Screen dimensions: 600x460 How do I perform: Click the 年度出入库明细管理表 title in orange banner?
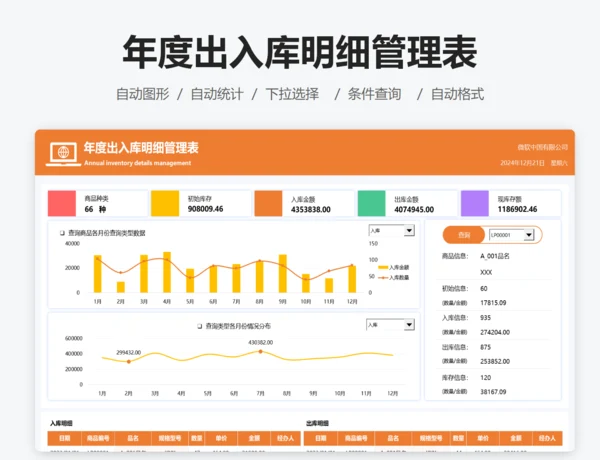(x=141, y=148)
